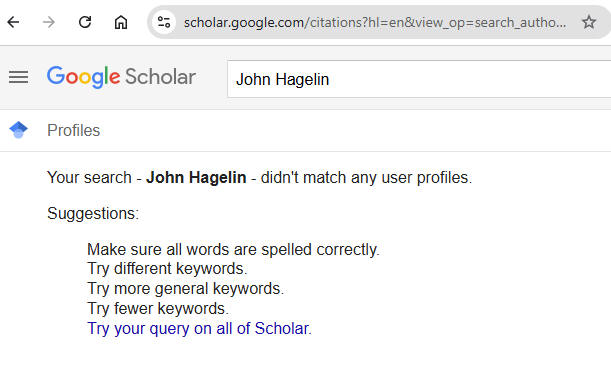Screen dimensions: 611x373
Task: Select the Profiles section heading
Action: 74,131
